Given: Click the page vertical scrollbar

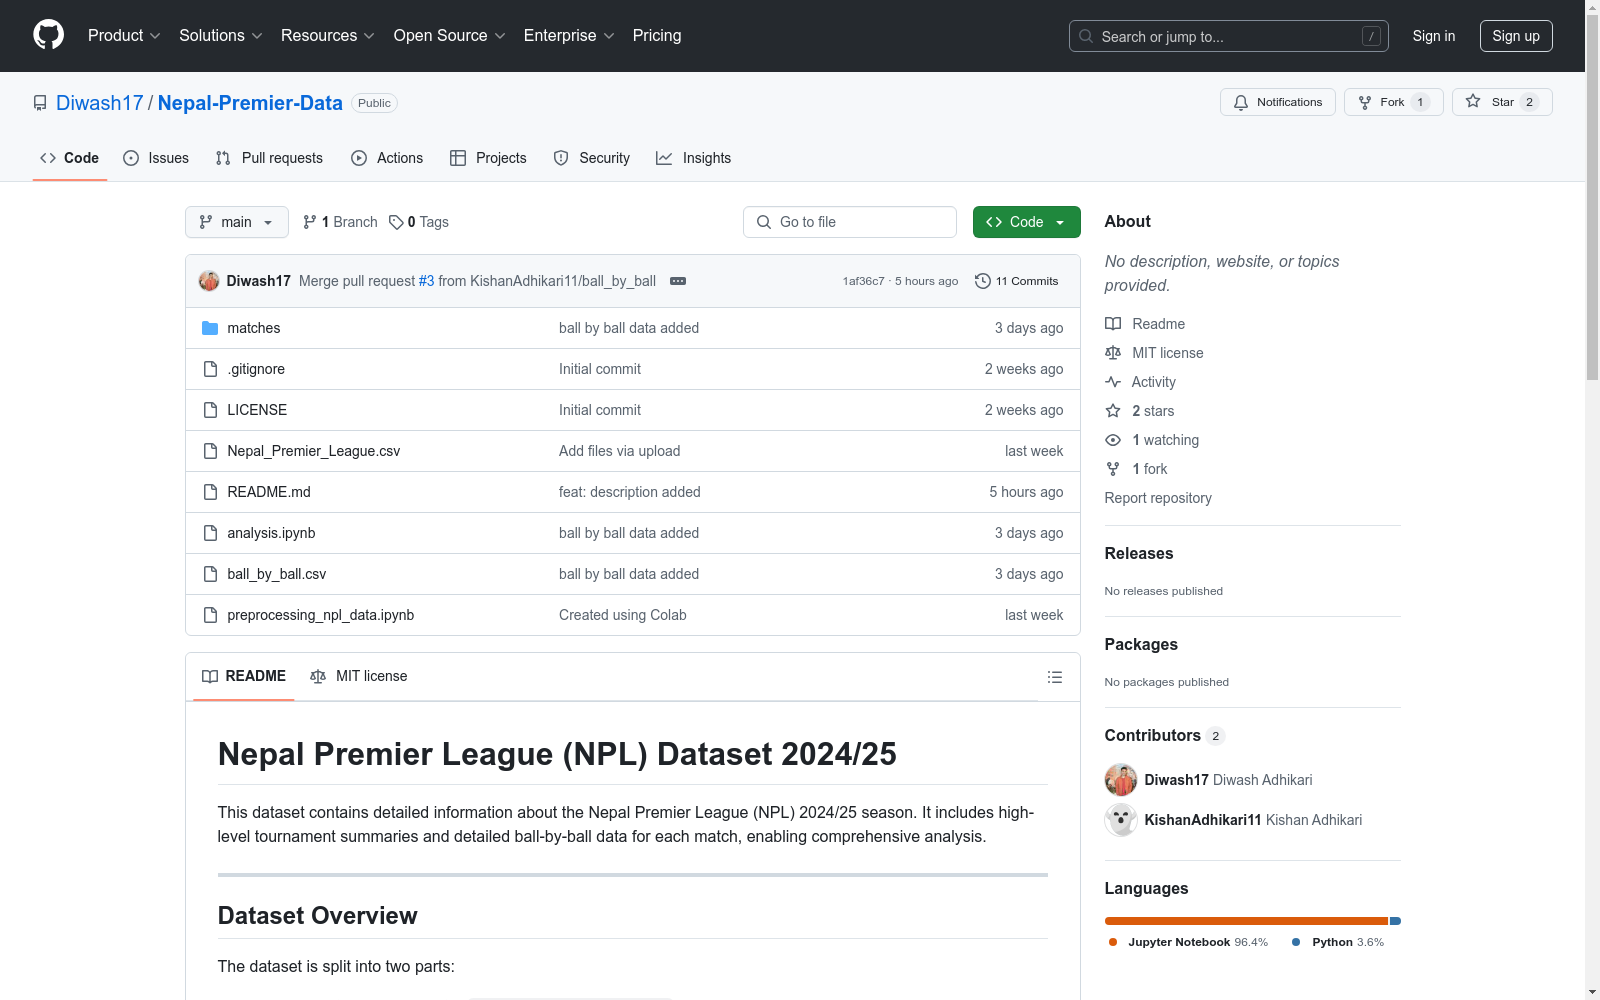Looking at the screenshot, I should tap(1593, 200).
